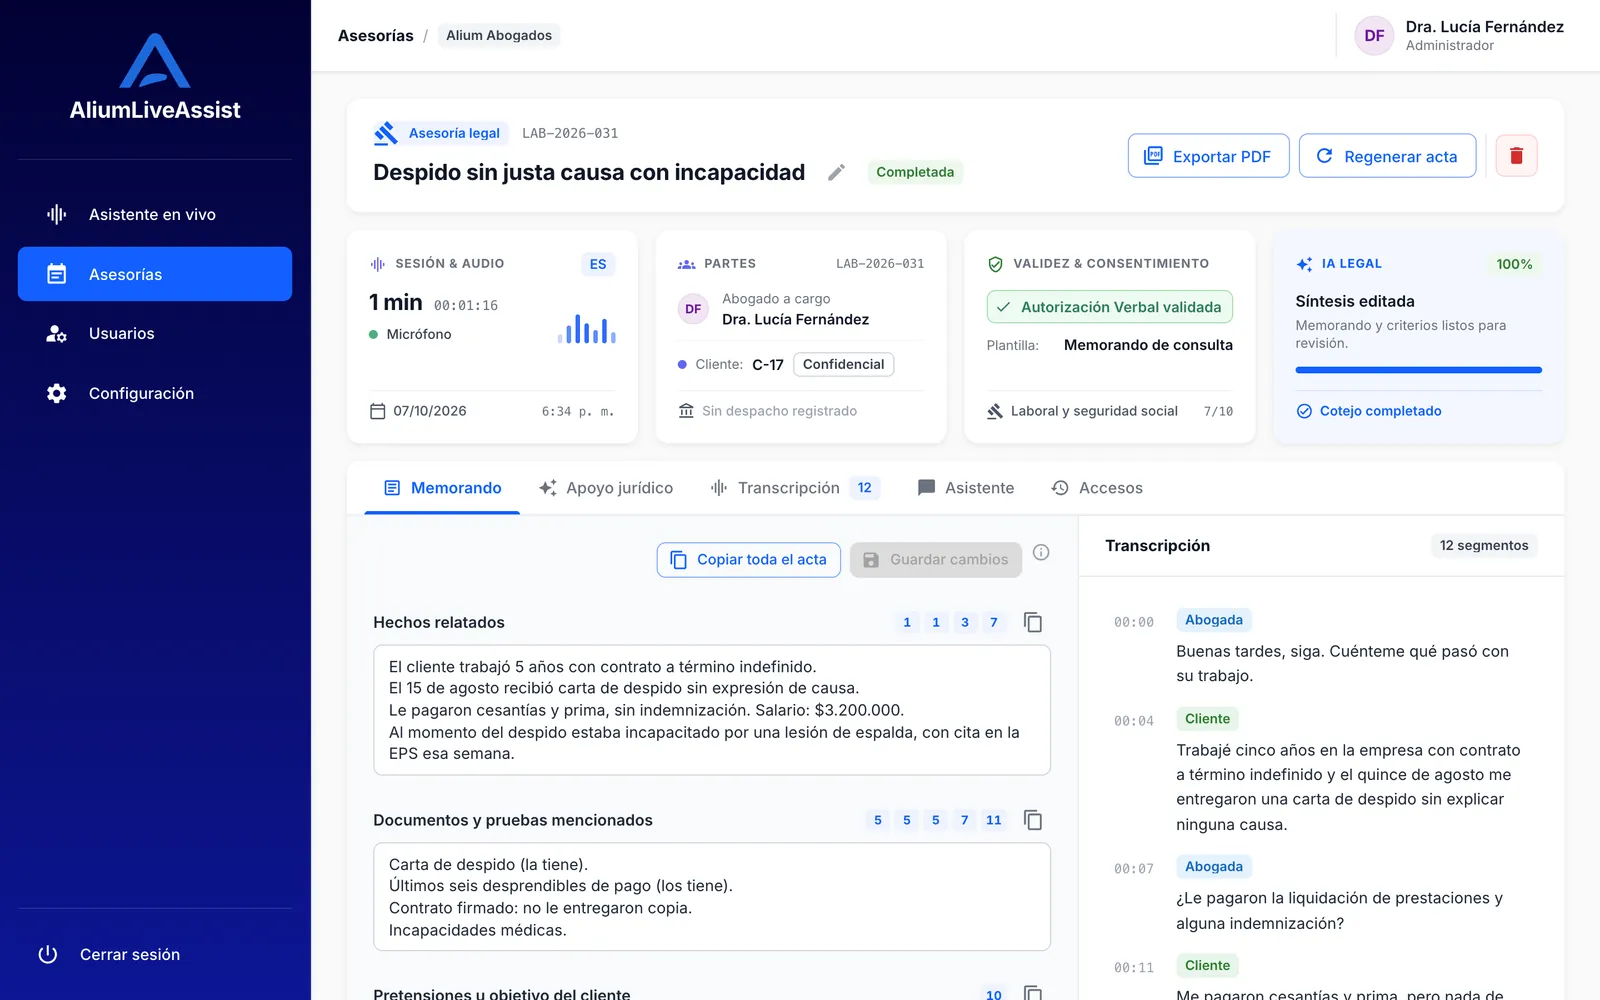Click the shield icon in Validez & Consentimiento
The width and height of the screenshot is (1600, 1000).
click(995, 264)
